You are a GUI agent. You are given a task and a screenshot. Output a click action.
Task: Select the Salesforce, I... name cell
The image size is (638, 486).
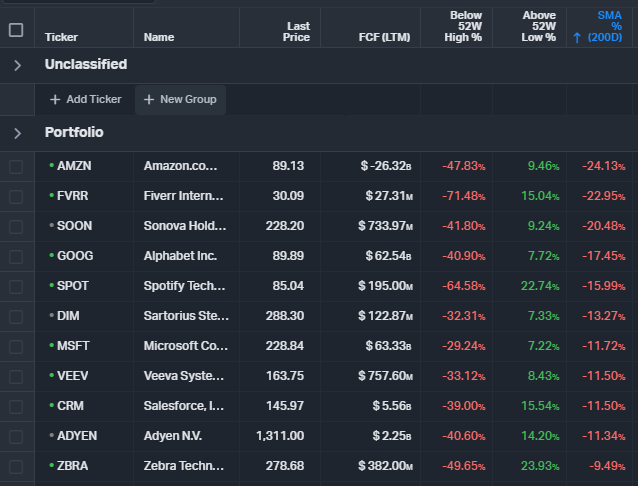[184, 406]
